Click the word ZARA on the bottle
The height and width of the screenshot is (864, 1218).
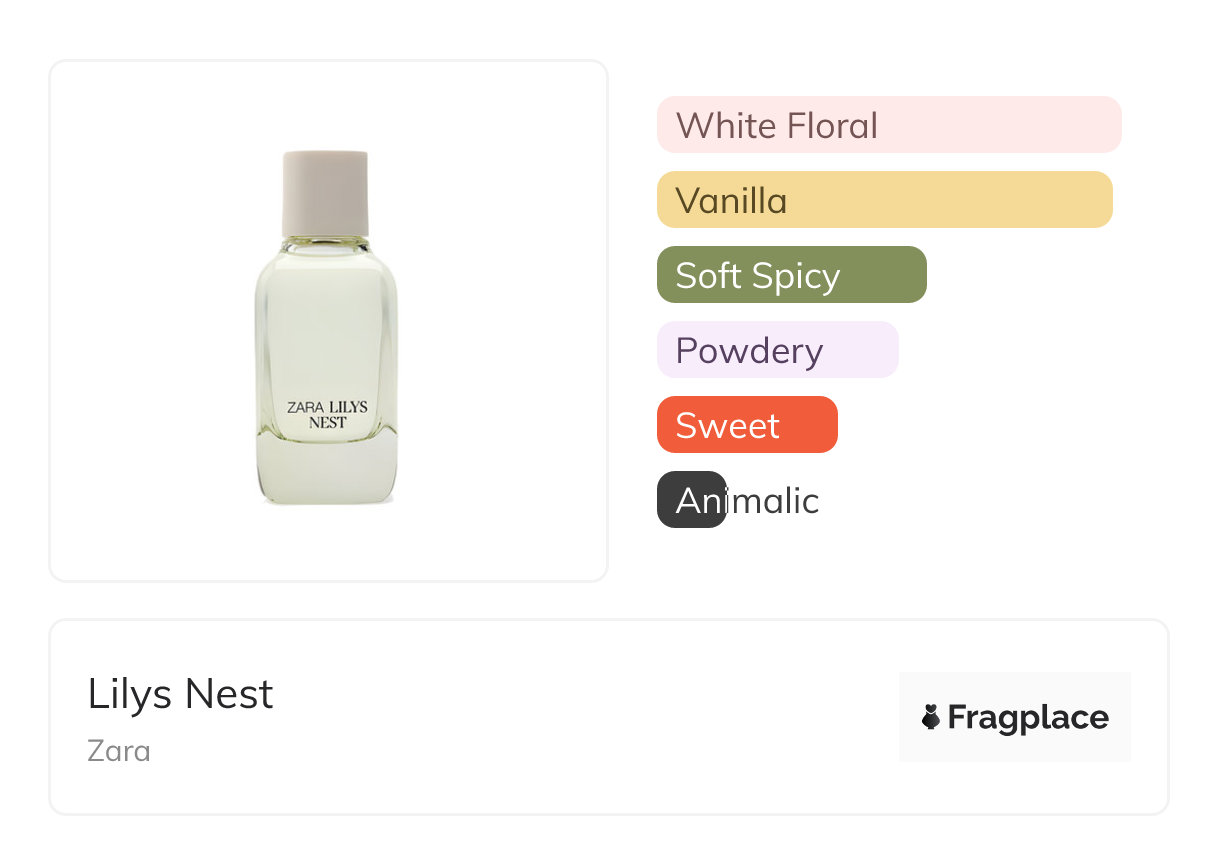pos(304,408)
